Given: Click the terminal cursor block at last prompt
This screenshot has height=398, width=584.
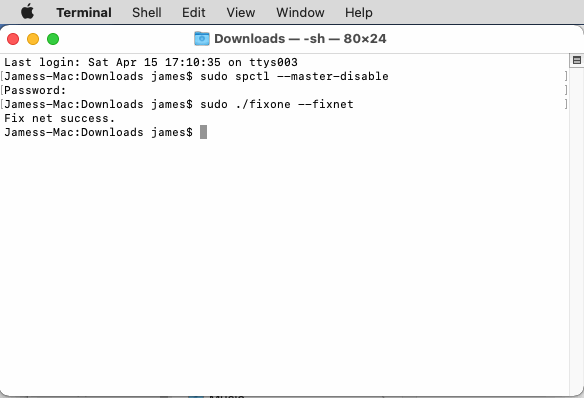Looking at the screenshot, I should pyautogui.click(x=203, y=132).
